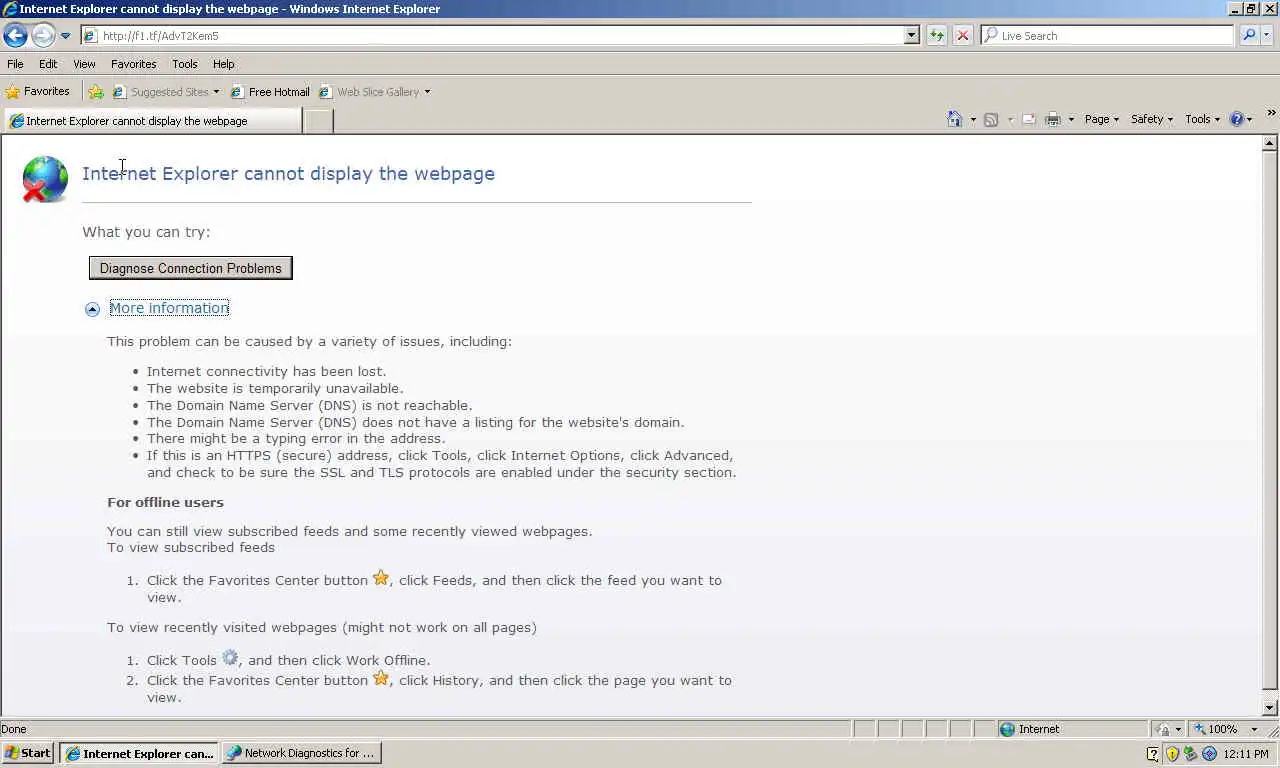Click the Favorites Center star near Feeds
1280x768 pixels.
click(x=381, y=578)
